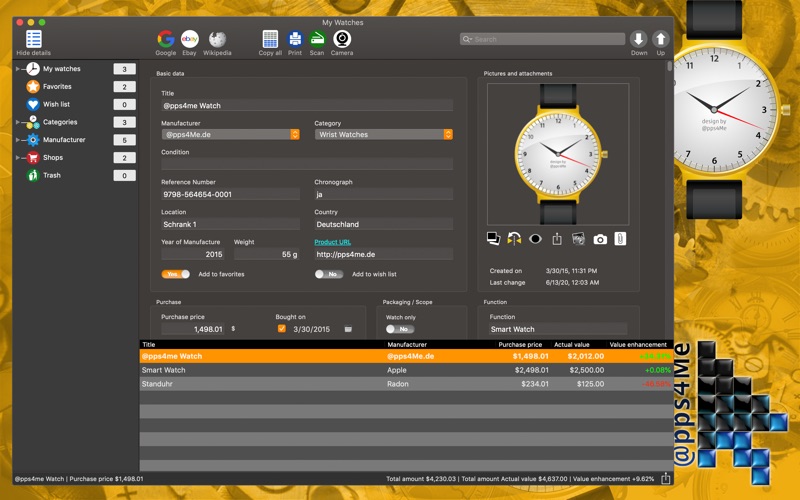Screen dimensions: 800x500
Task: Expand the My watches tree arrow
Action: 18,69
